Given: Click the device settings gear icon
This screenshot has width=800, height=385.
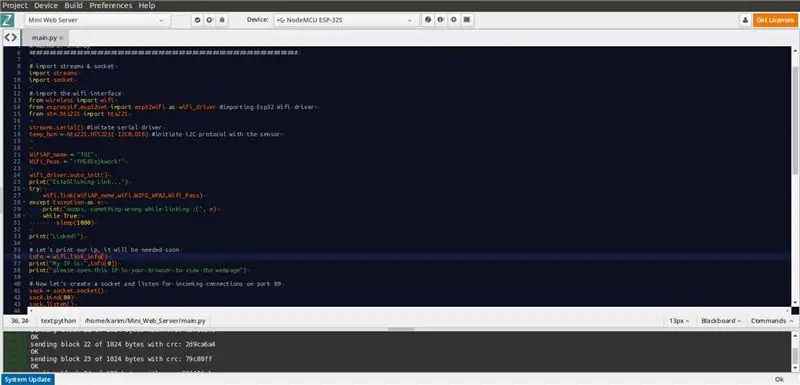Looking at the screenshot, I should (x=454, y=20).
